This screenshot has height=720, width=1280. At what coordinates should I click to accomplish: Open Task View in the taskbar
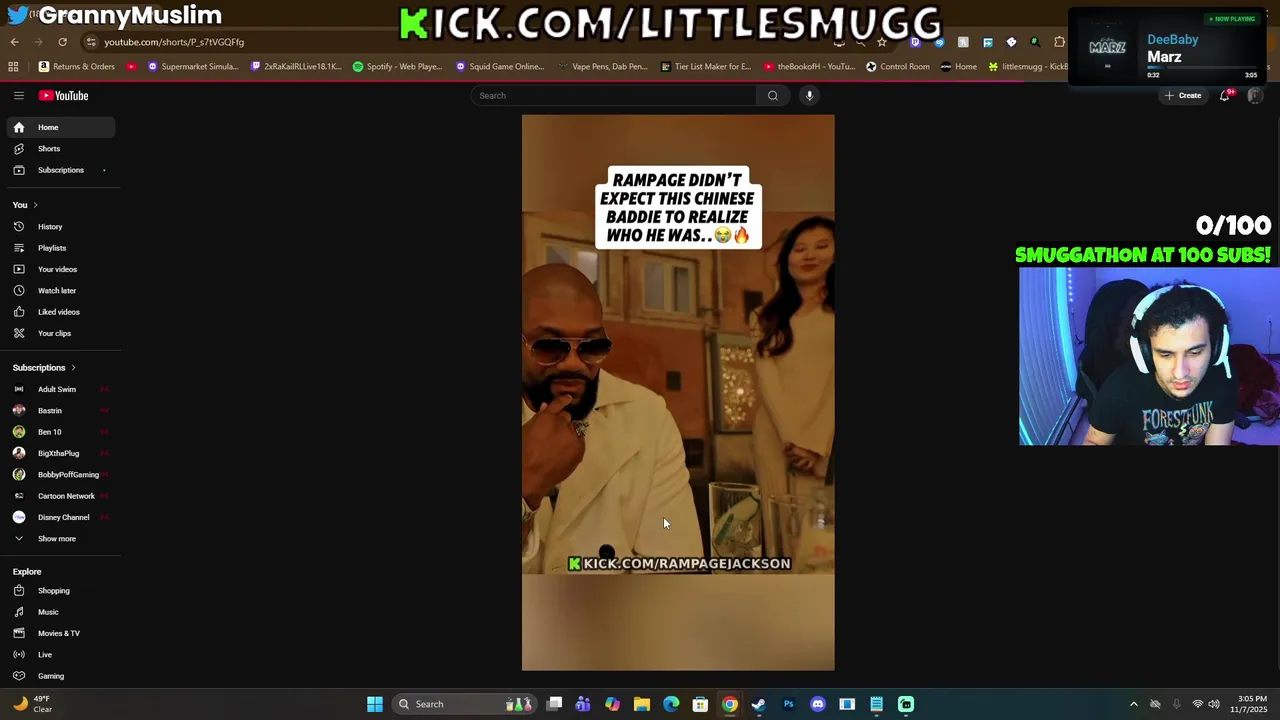(x=554, y=704)
